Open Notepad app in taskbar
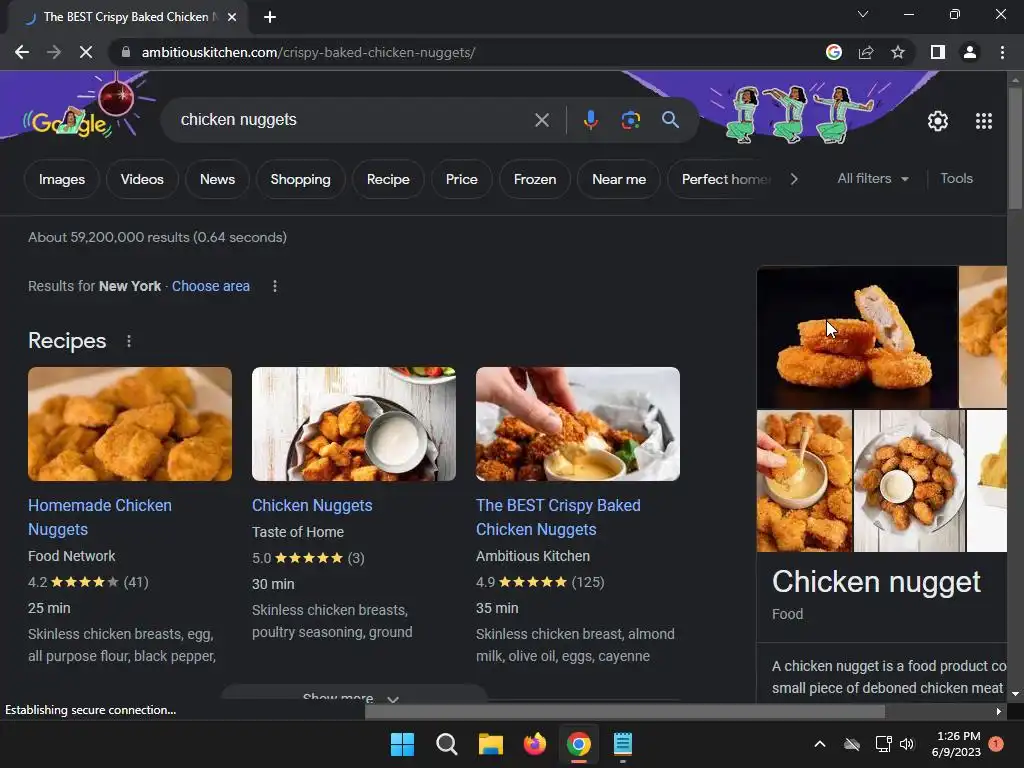 click(x=623, y=744)
